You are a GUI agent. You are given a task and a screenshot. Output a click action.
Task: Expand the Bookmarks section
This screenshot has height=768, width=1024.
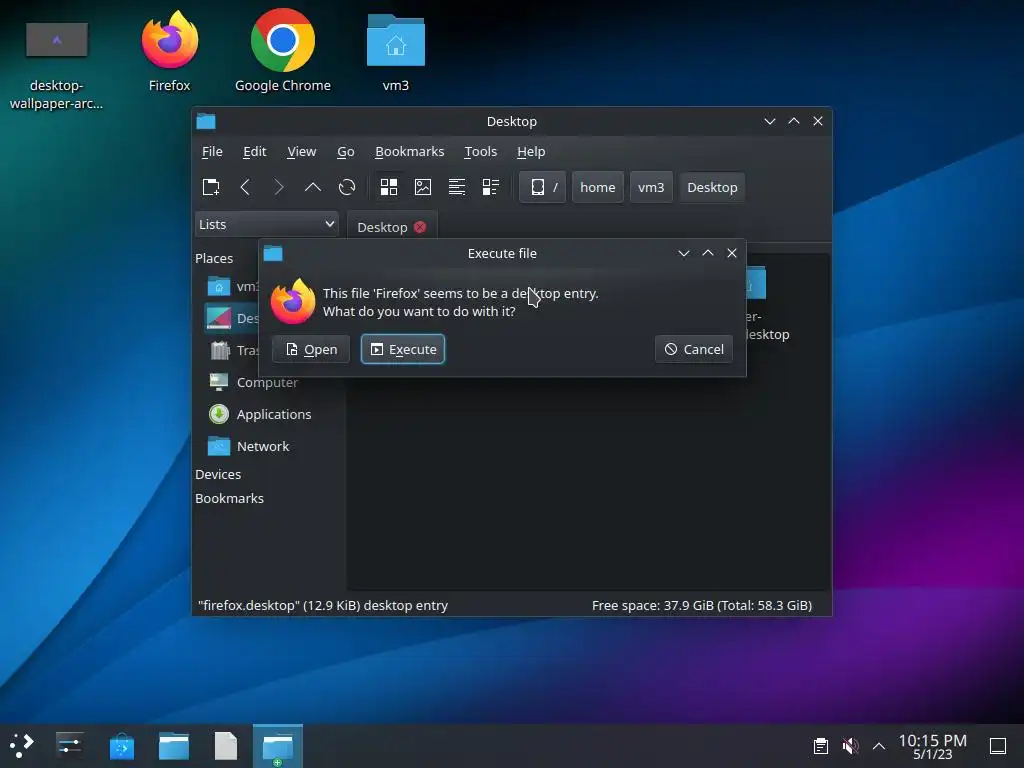[x=229, y=498]
